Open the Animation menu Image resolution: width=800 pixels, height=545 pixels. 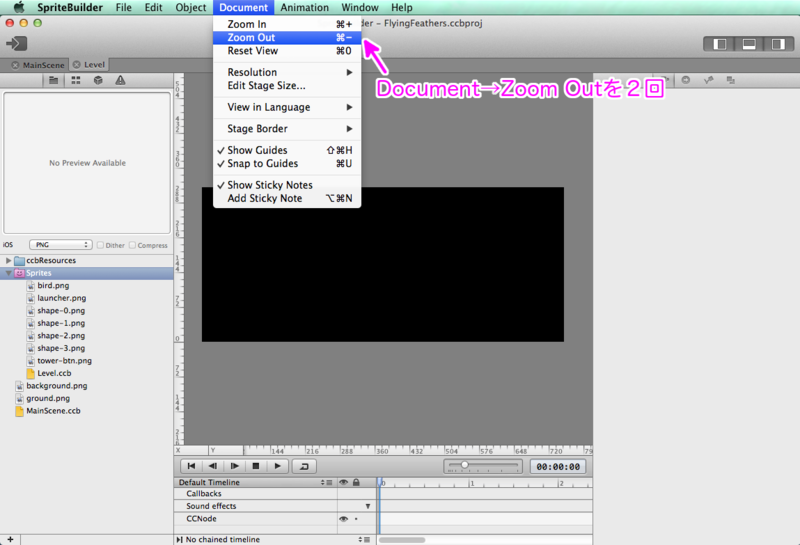tap(305, 7)
